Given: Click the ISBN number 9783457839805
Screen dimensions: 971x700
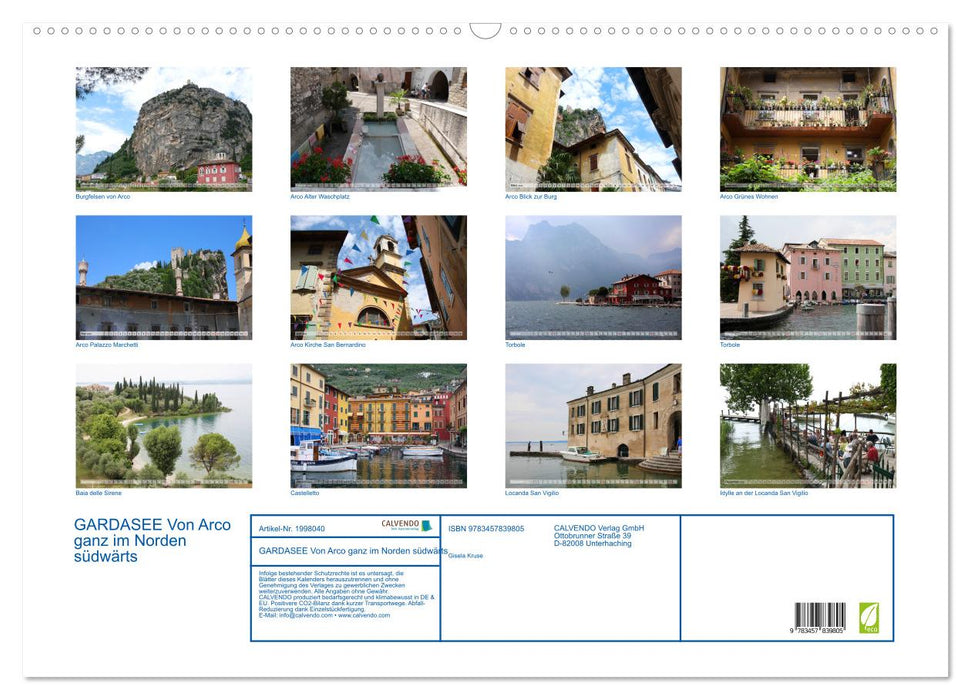Looking at the screenshot, I should 487,528.
